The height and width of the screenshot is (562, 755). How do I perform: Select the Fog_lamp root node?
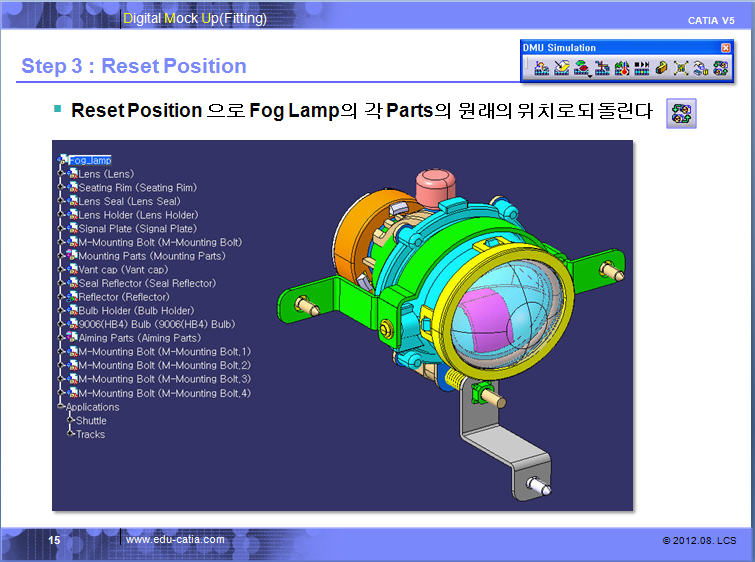pyautogui.click(x=89, y=160)
